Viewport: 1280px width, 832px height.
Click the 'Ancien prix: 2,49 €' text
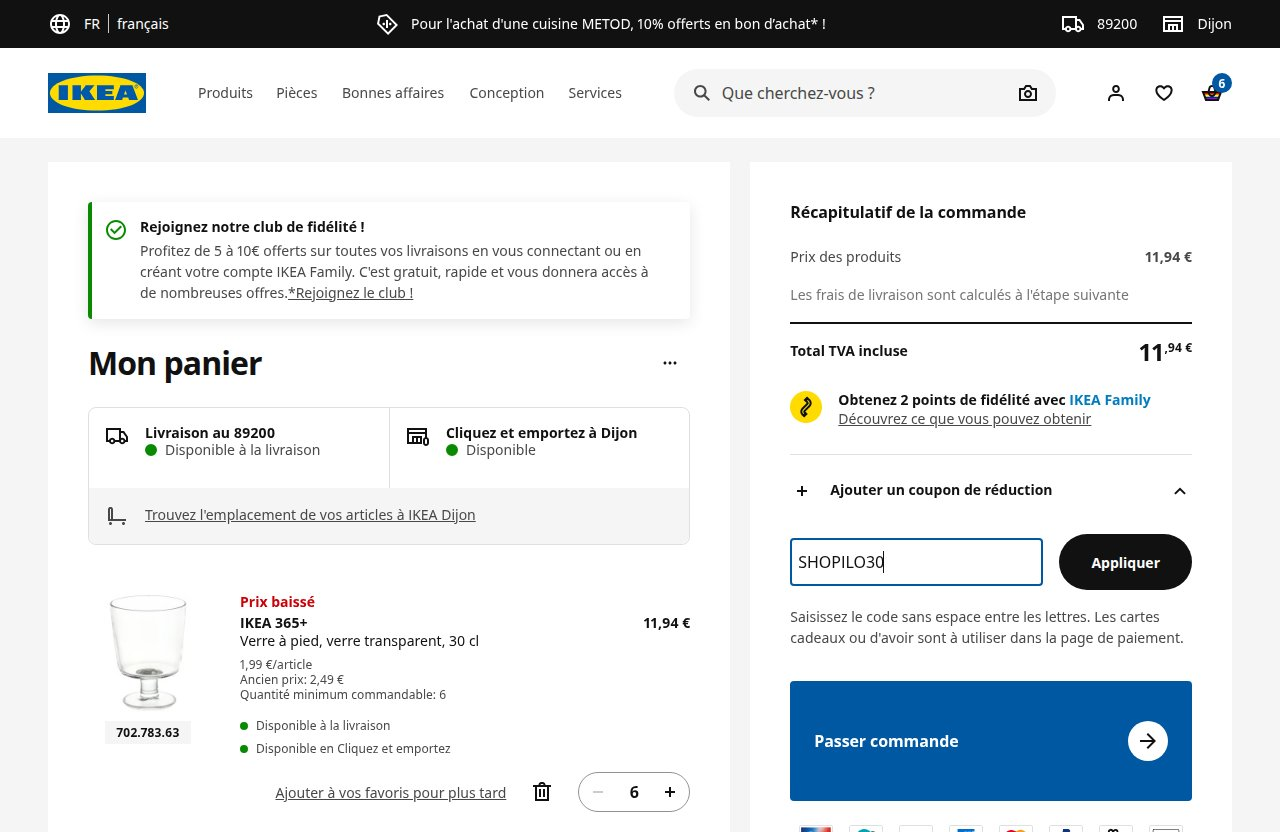tap(292, 680)
